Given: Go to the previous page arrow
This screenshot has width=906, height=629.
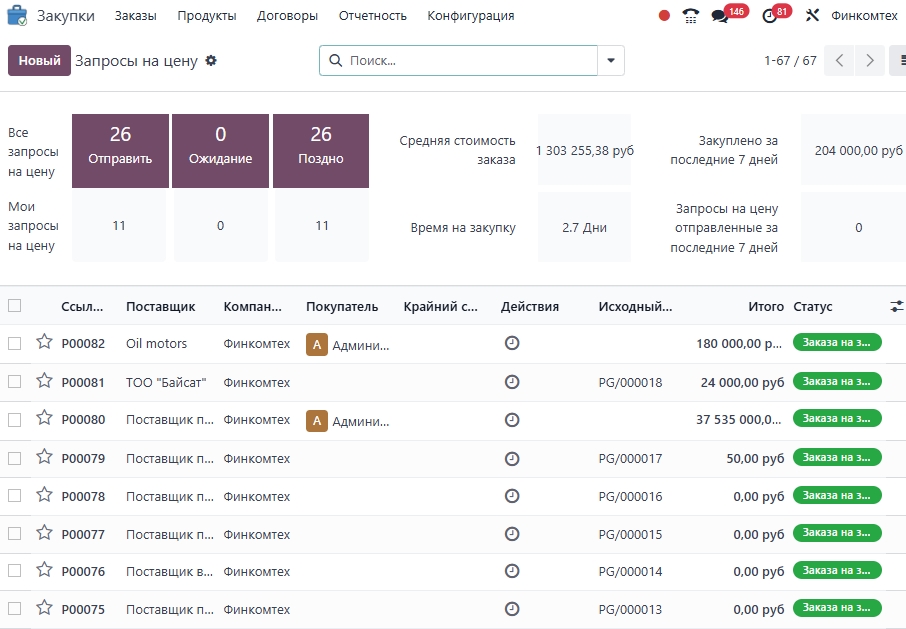Looking at the screenshot, I should click(x=839, y=60).
